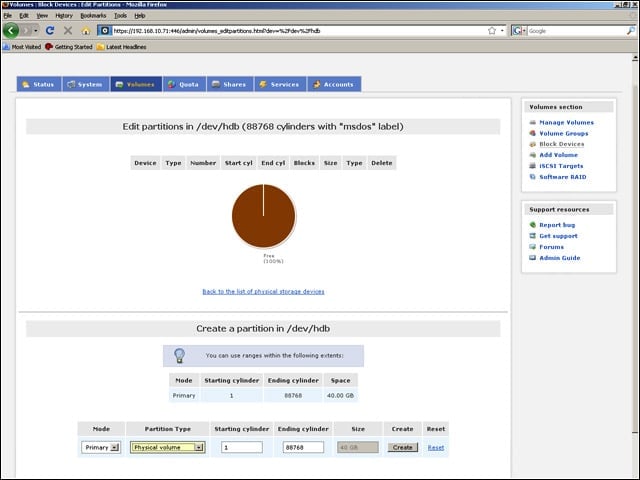Open the Bookmarks menu
This screenshot has height=480, width=640.
93,16
